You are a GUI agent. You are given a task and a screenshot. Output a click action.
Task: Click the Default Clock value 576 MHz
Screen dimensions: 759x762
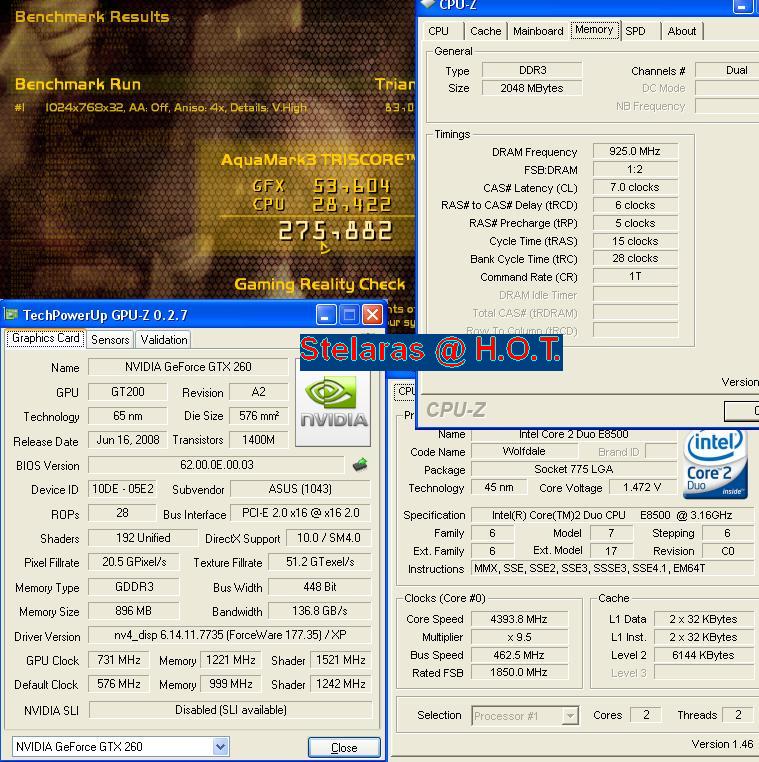click(119, 684)
